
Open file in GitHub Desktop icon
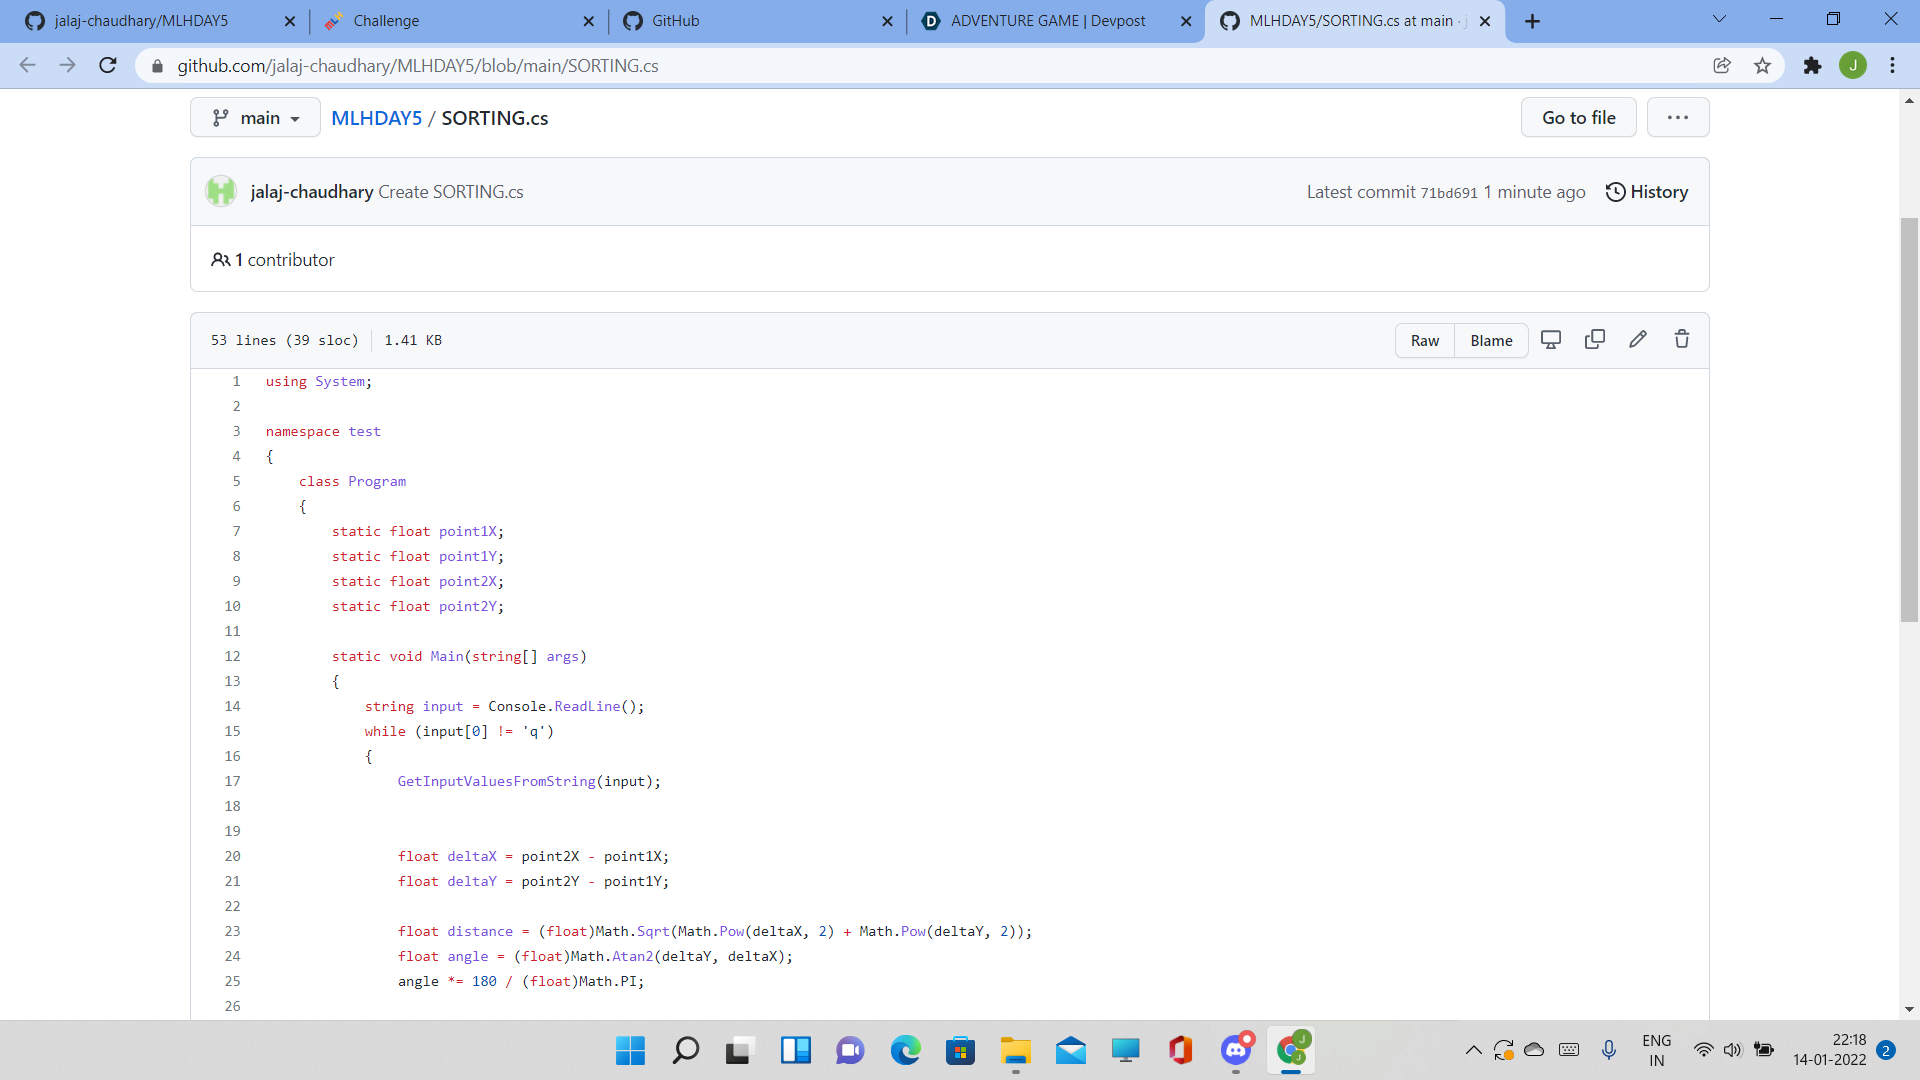1551,340
